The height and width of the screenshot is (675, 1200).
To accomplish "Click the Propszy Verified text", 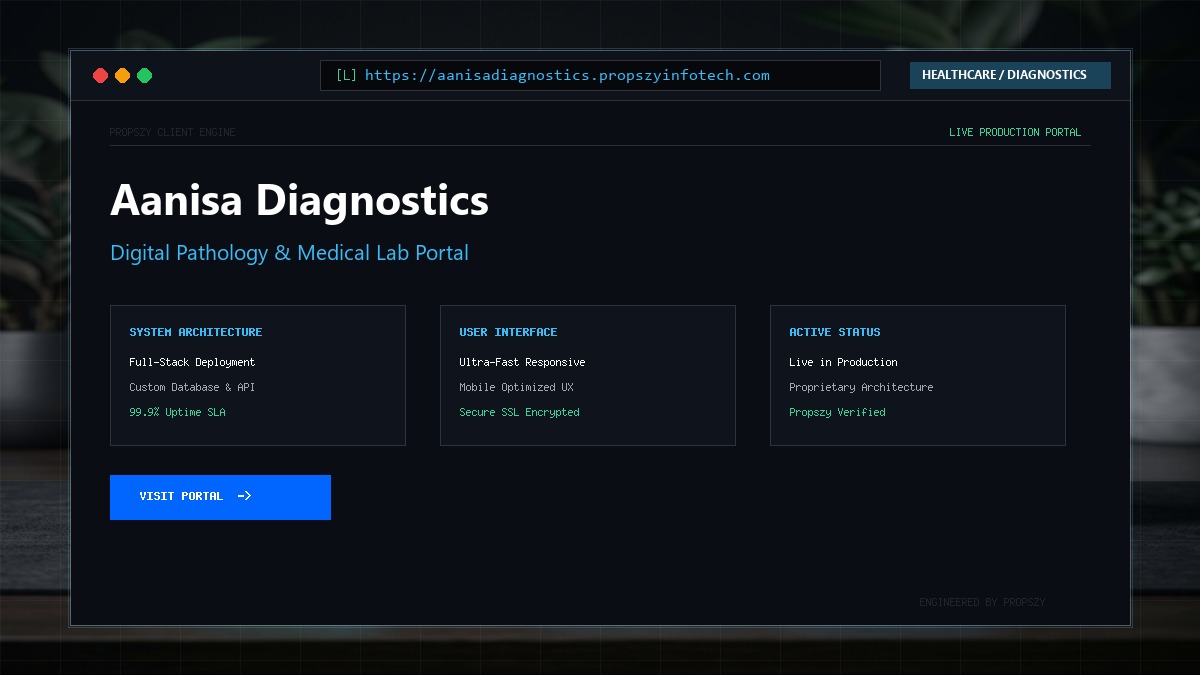I will [837, 412].
